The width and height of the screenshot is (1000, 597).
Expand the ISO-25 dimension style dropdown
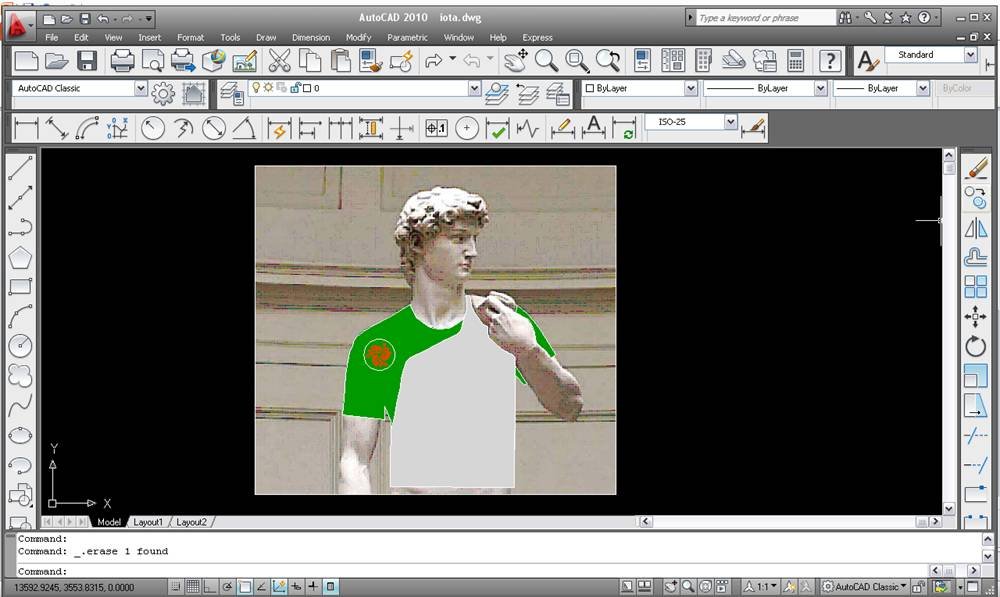[730, 121]
